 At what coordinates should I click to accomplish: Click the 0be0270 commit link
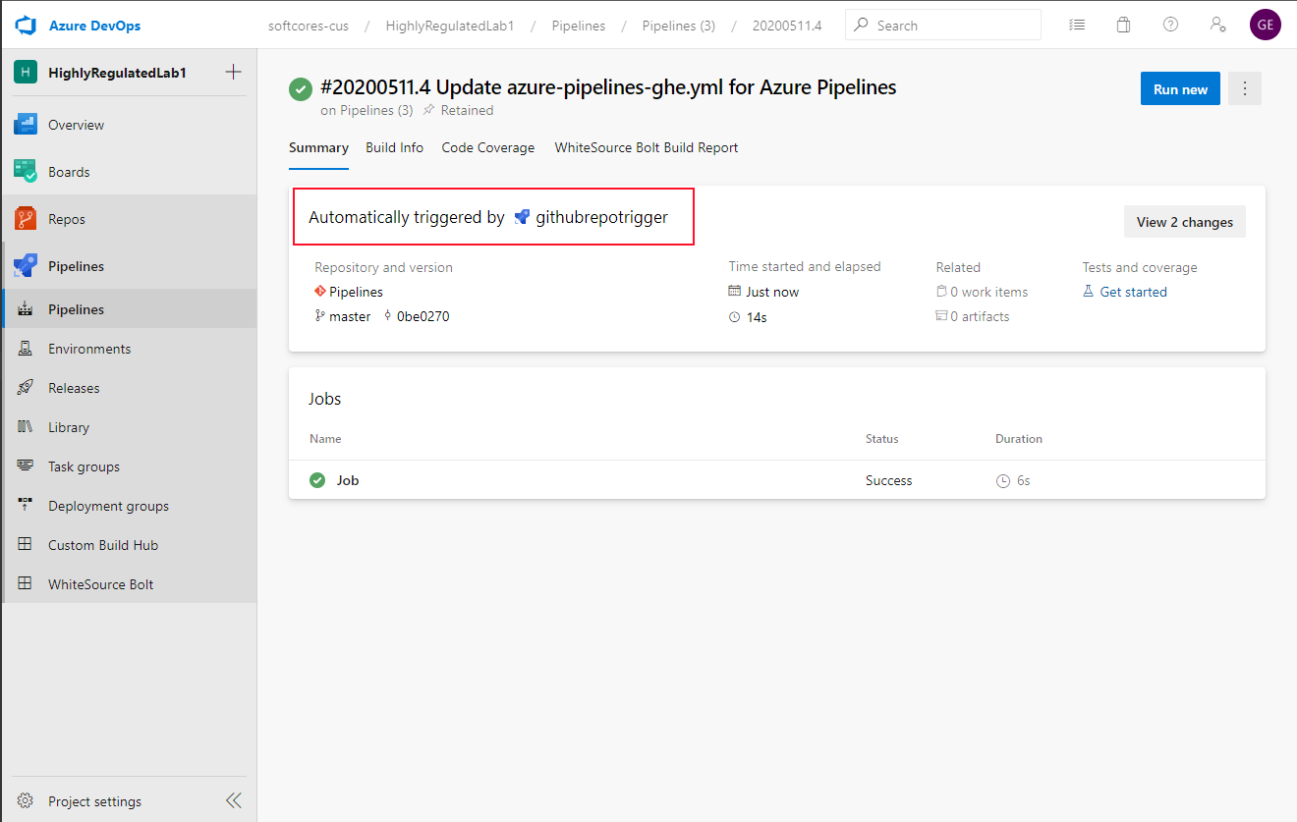[x=423, y=316]
